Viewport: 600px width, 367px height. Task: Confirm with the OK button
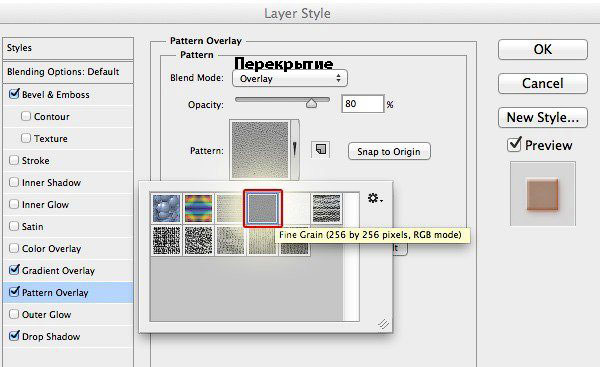[x=543, y=49]
